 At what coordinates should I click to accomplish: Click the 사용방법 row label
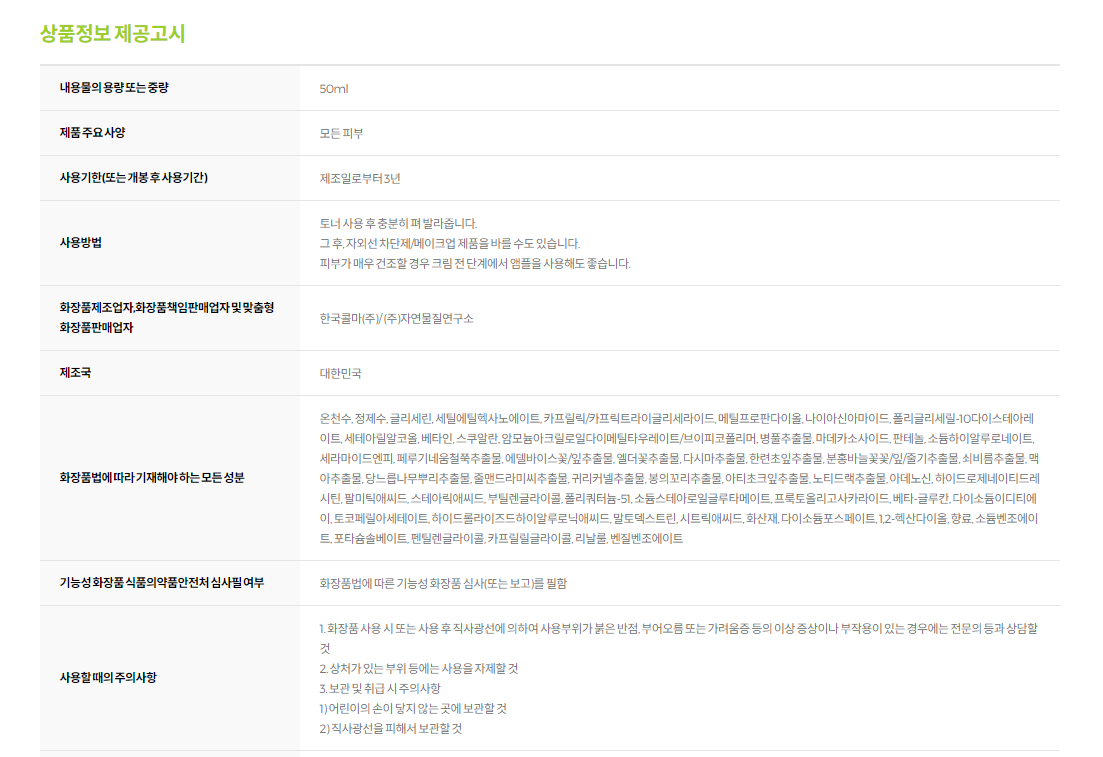pos(81,242)
